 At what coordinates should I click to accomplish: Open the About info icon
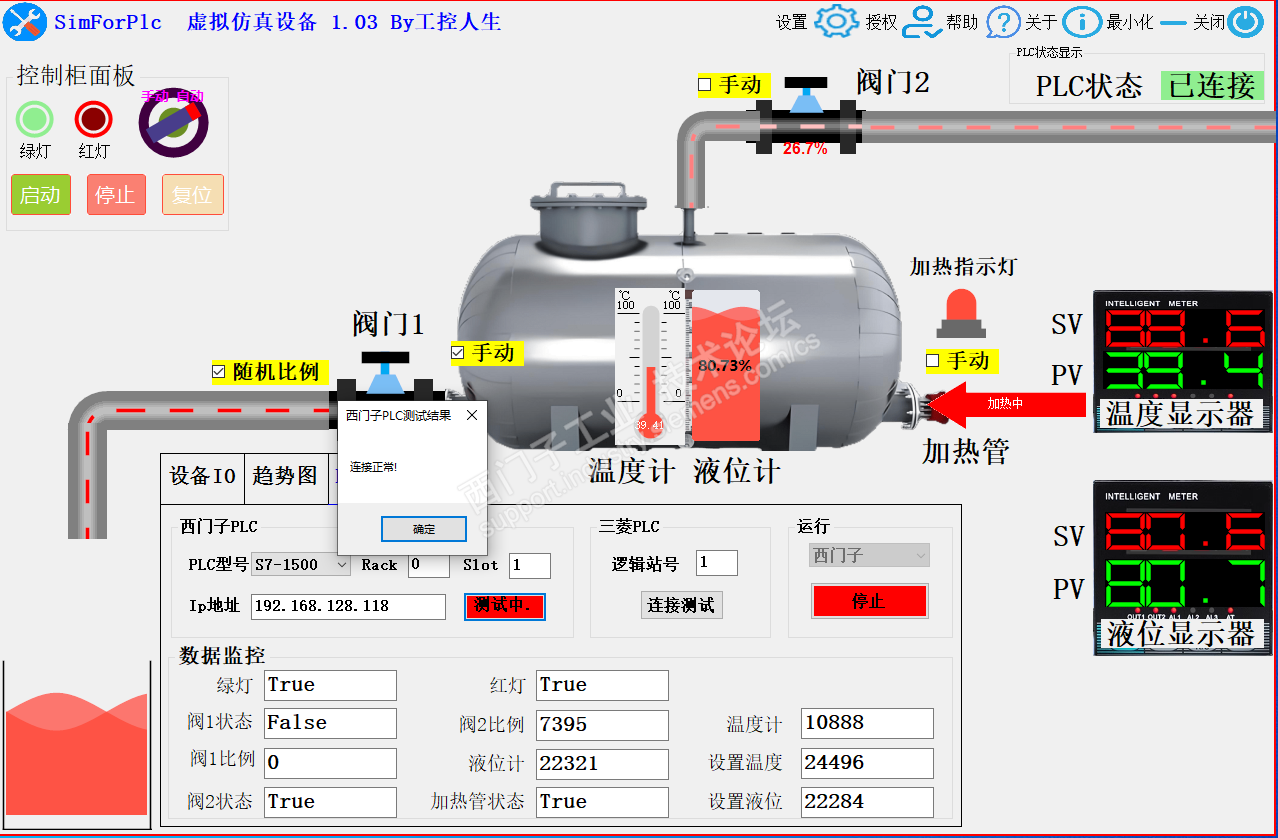[1082, 22]
